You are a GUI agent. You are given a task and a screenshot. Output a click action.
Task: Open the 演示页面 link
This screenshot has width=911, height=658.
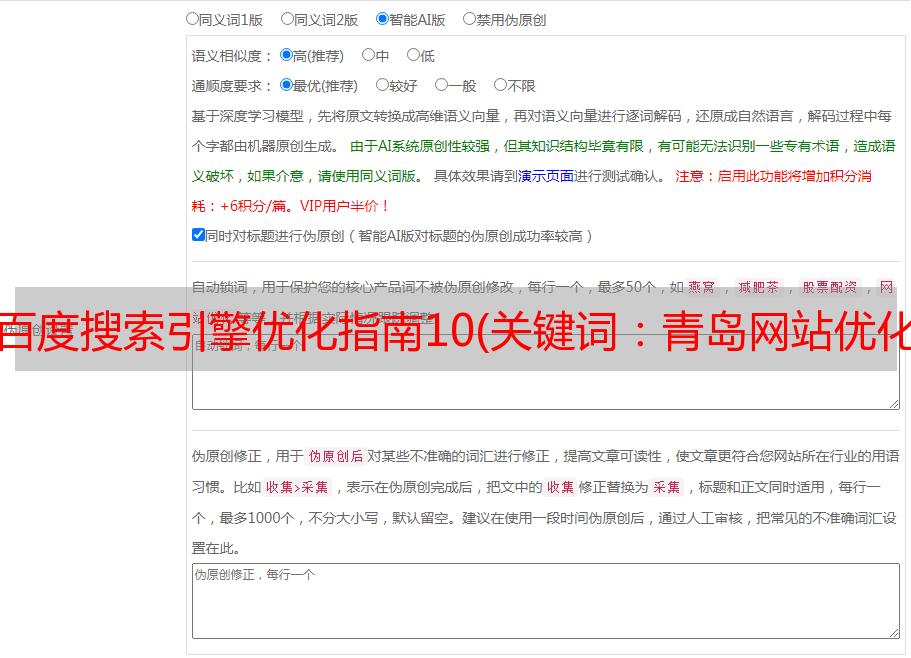[x=545, y=176]
